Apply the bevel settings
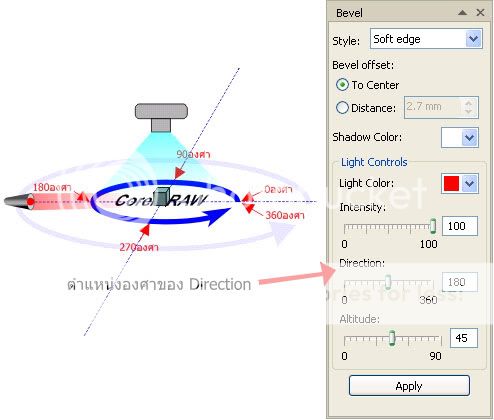The image size is (494, 420). 409,386
